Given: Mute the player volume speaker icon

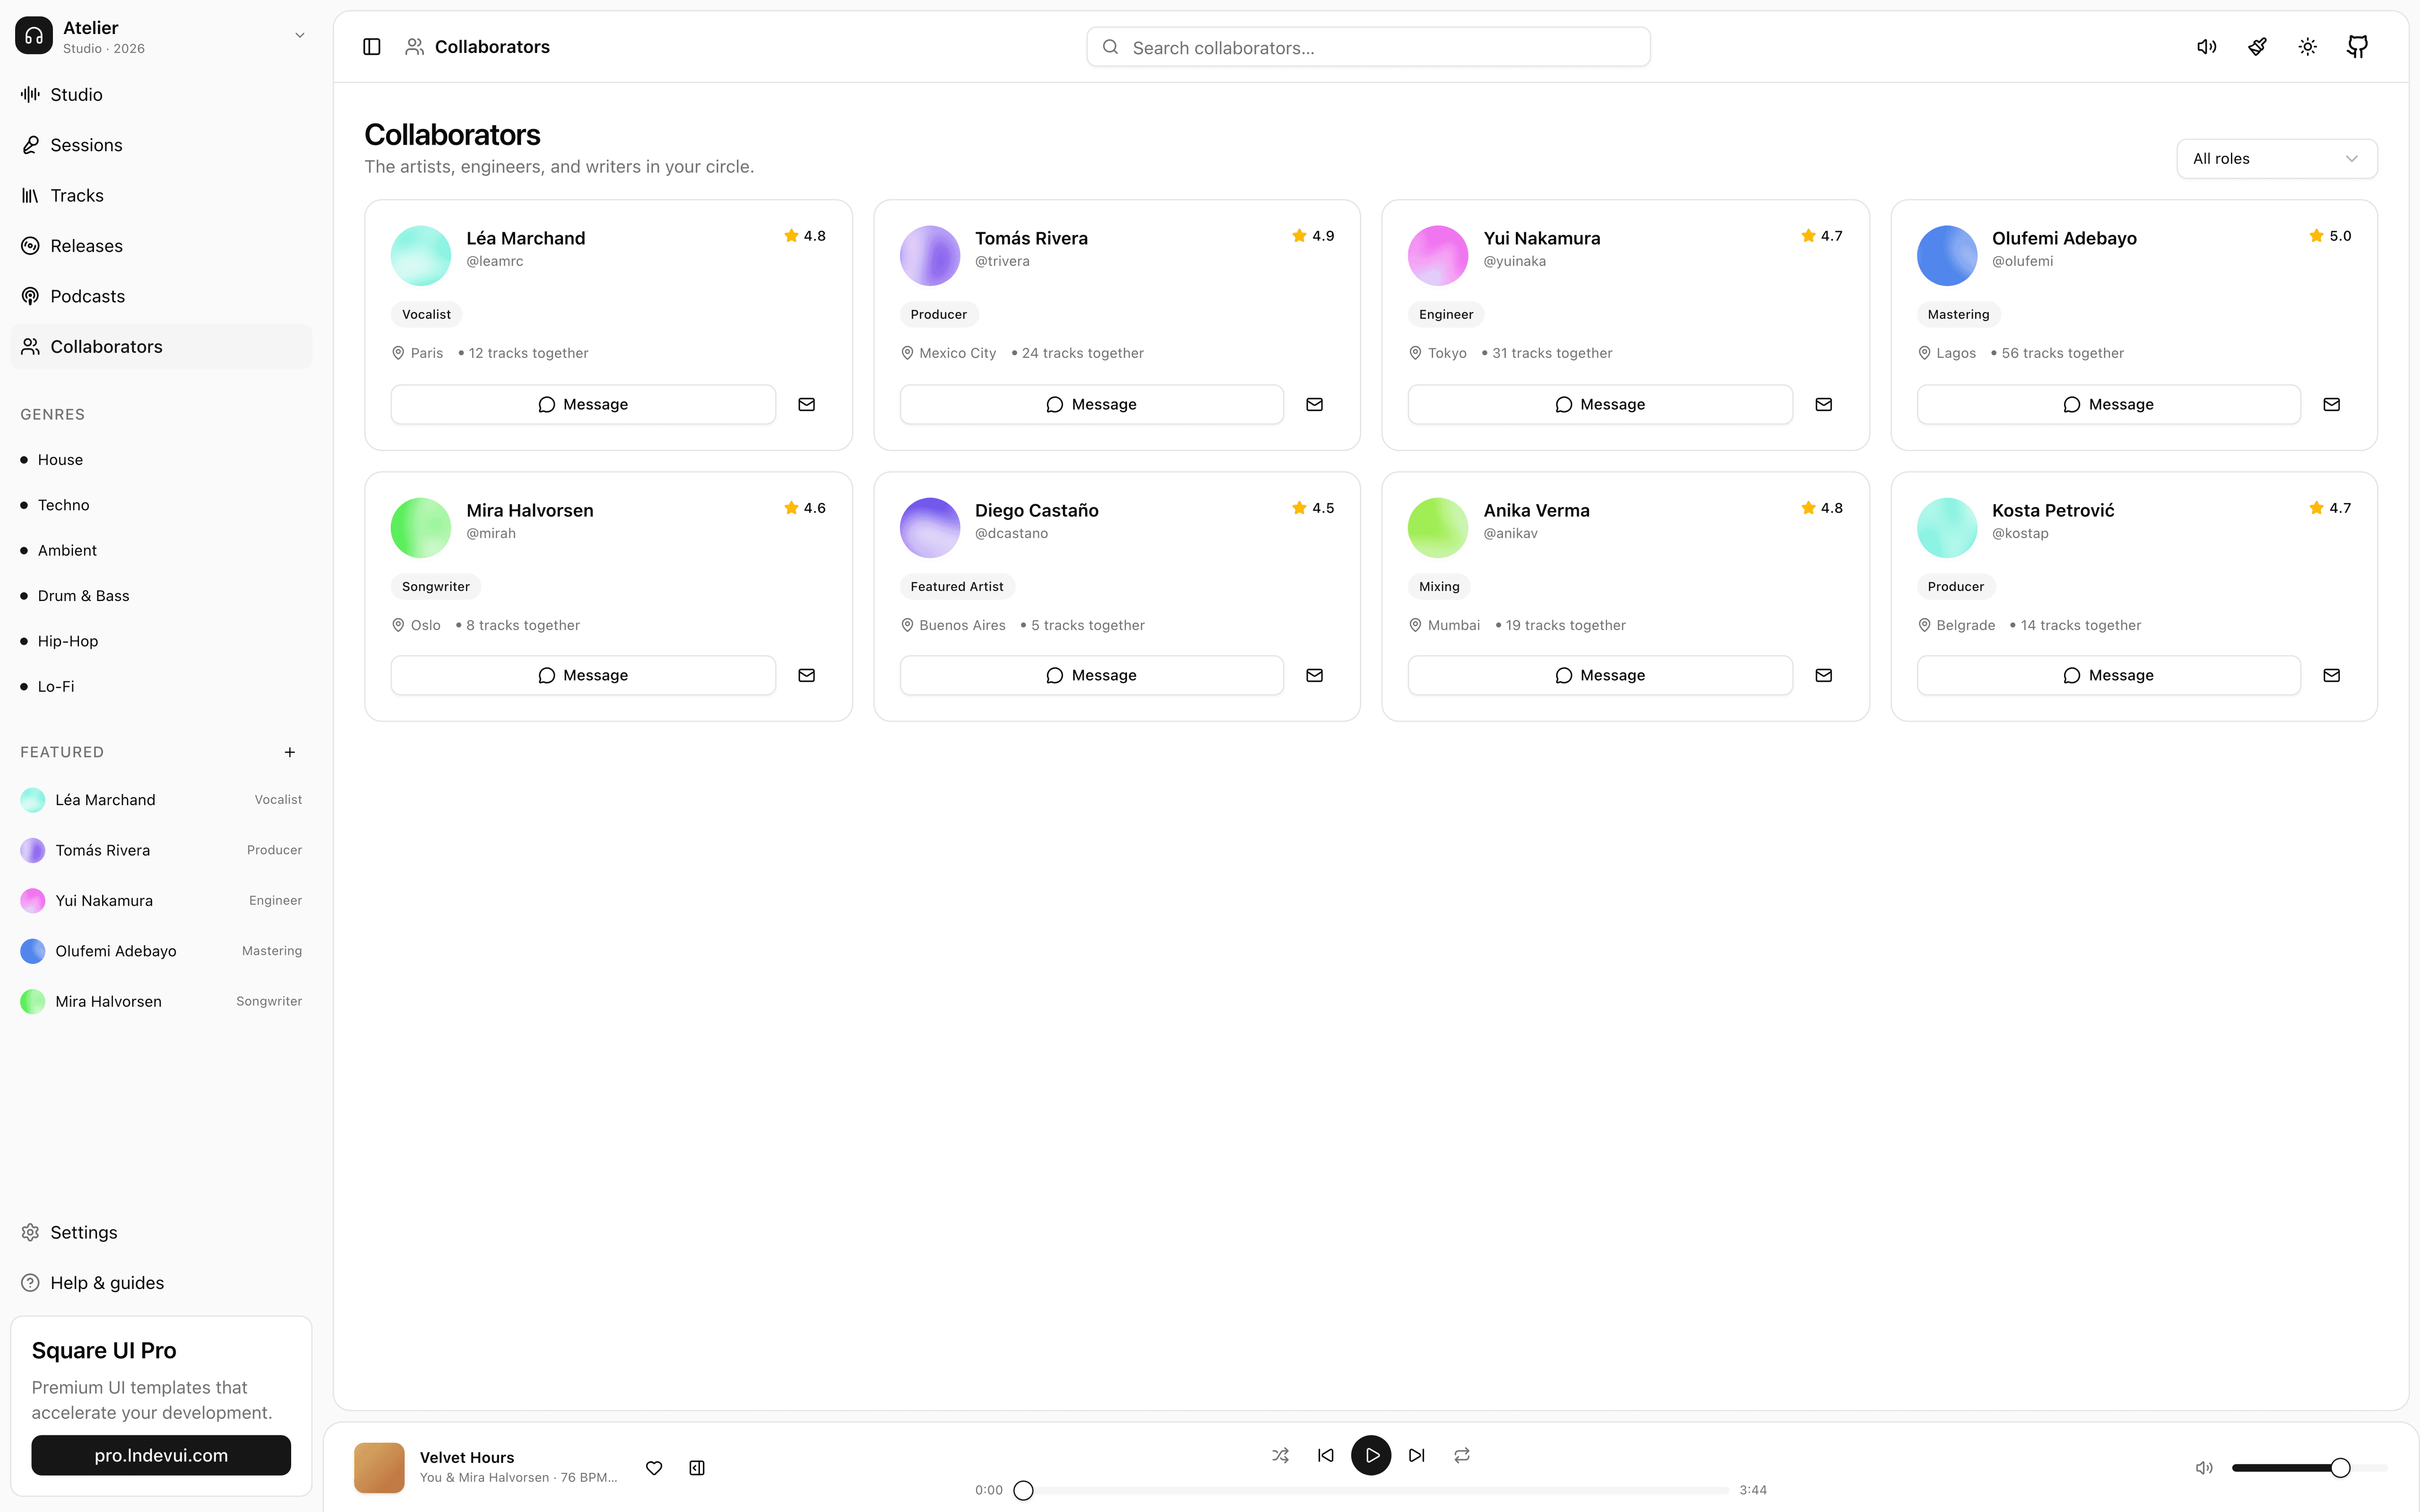Looking at the screenshot, I should (x=2204, y=1468).
